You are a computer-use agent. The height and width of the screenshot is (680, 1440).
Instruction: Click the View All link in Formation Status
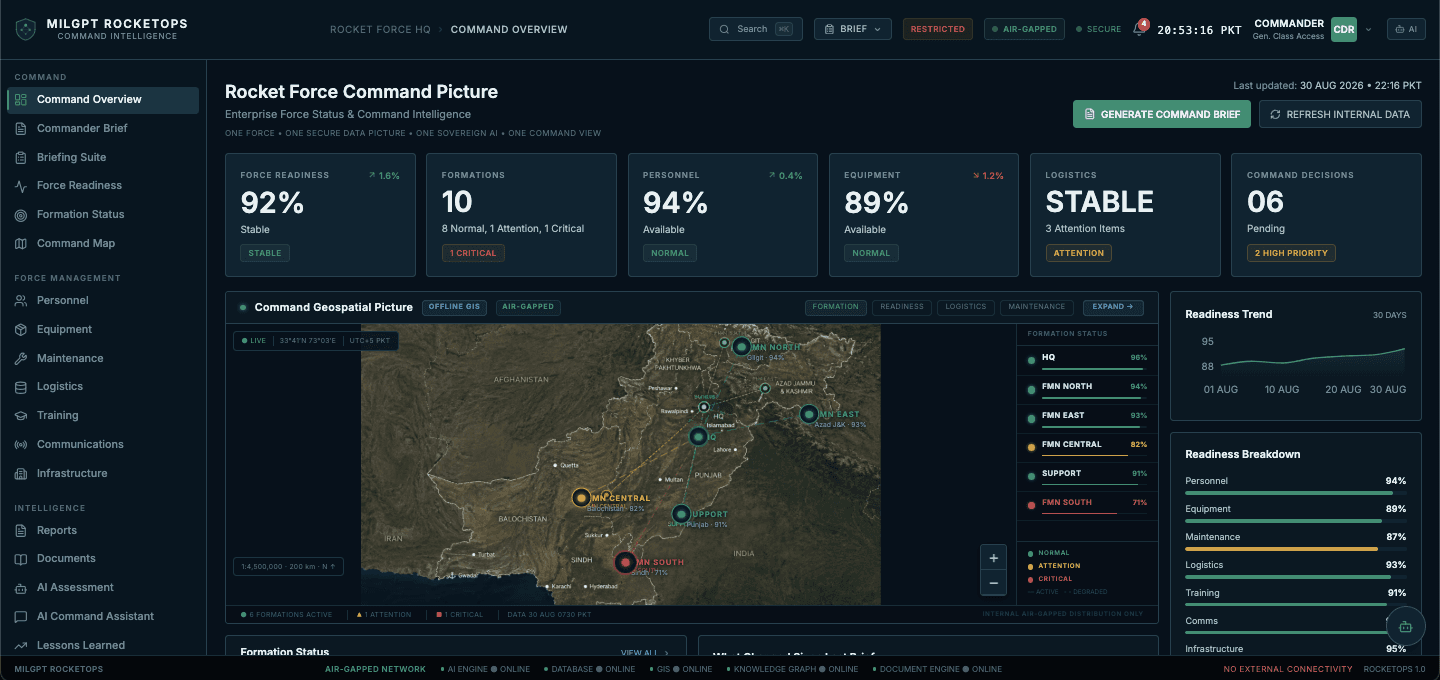point(645,652)
